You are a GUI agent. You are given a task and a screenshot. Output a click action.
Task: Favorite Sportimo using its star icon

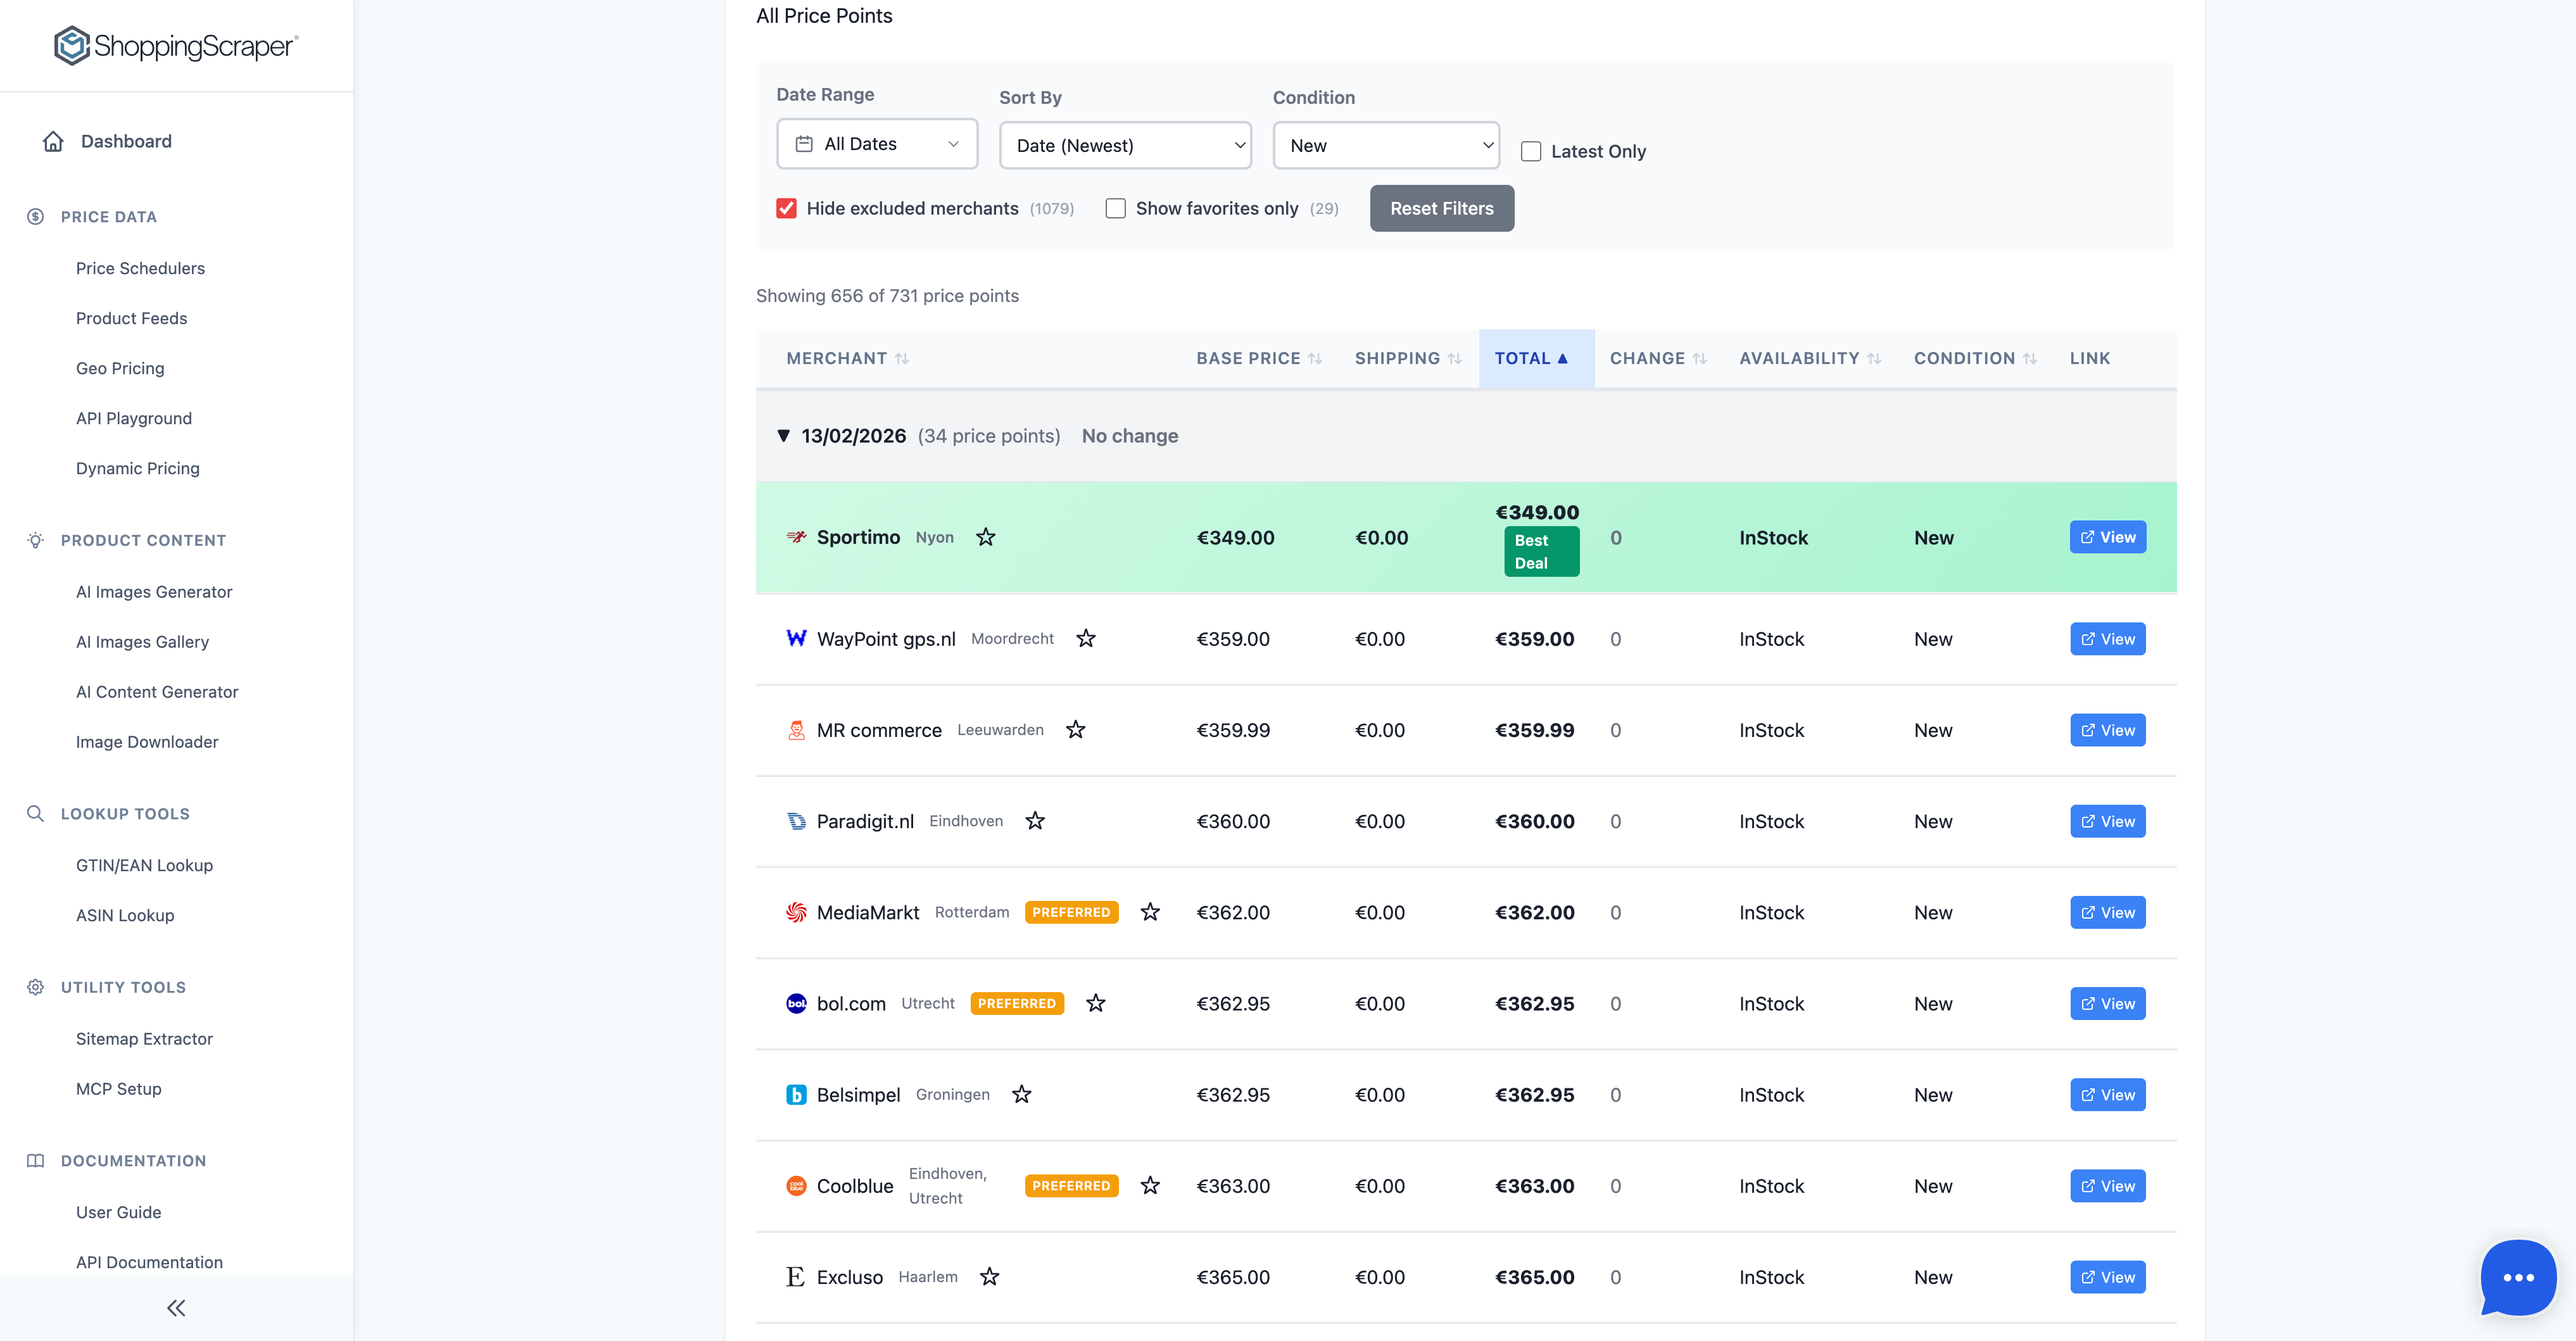(986, 537)
